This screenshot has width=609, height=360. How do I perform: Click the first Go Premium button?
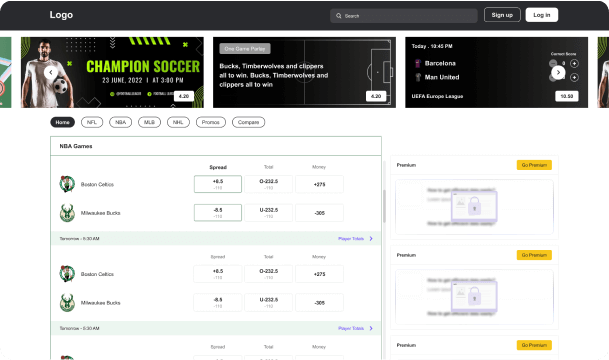534,165
